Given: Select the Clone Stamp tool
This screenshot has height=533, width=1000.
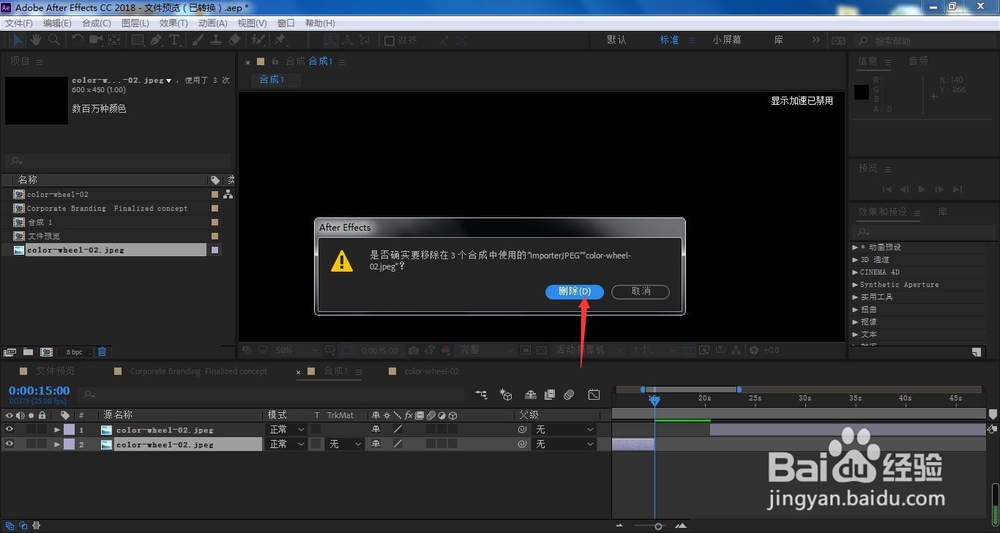Looking at the screenshot, I should pyautogui.click(x=217, y=40).
